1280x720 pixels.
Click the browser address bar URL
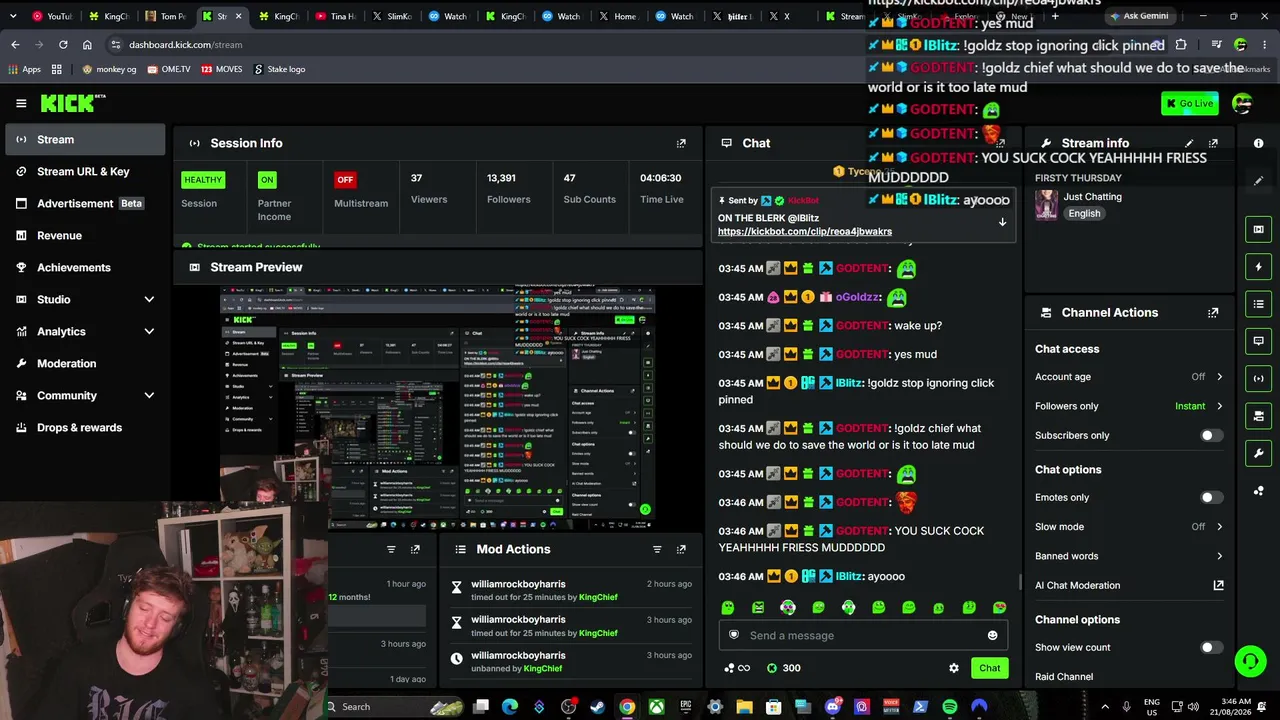(185, 45)
